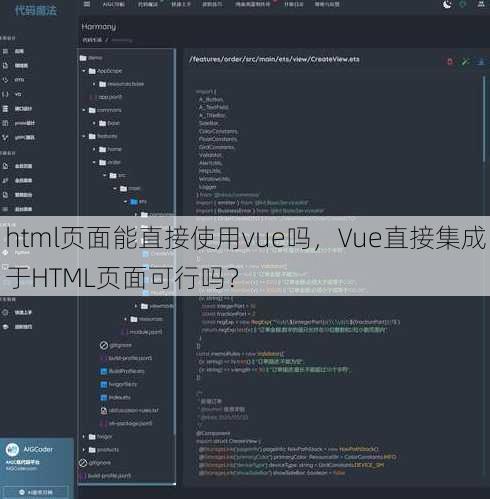Image resolution: width=490 pixels, height=499 pixels.
Task: Open the app.json5 file icon
Action: (92, 97)
